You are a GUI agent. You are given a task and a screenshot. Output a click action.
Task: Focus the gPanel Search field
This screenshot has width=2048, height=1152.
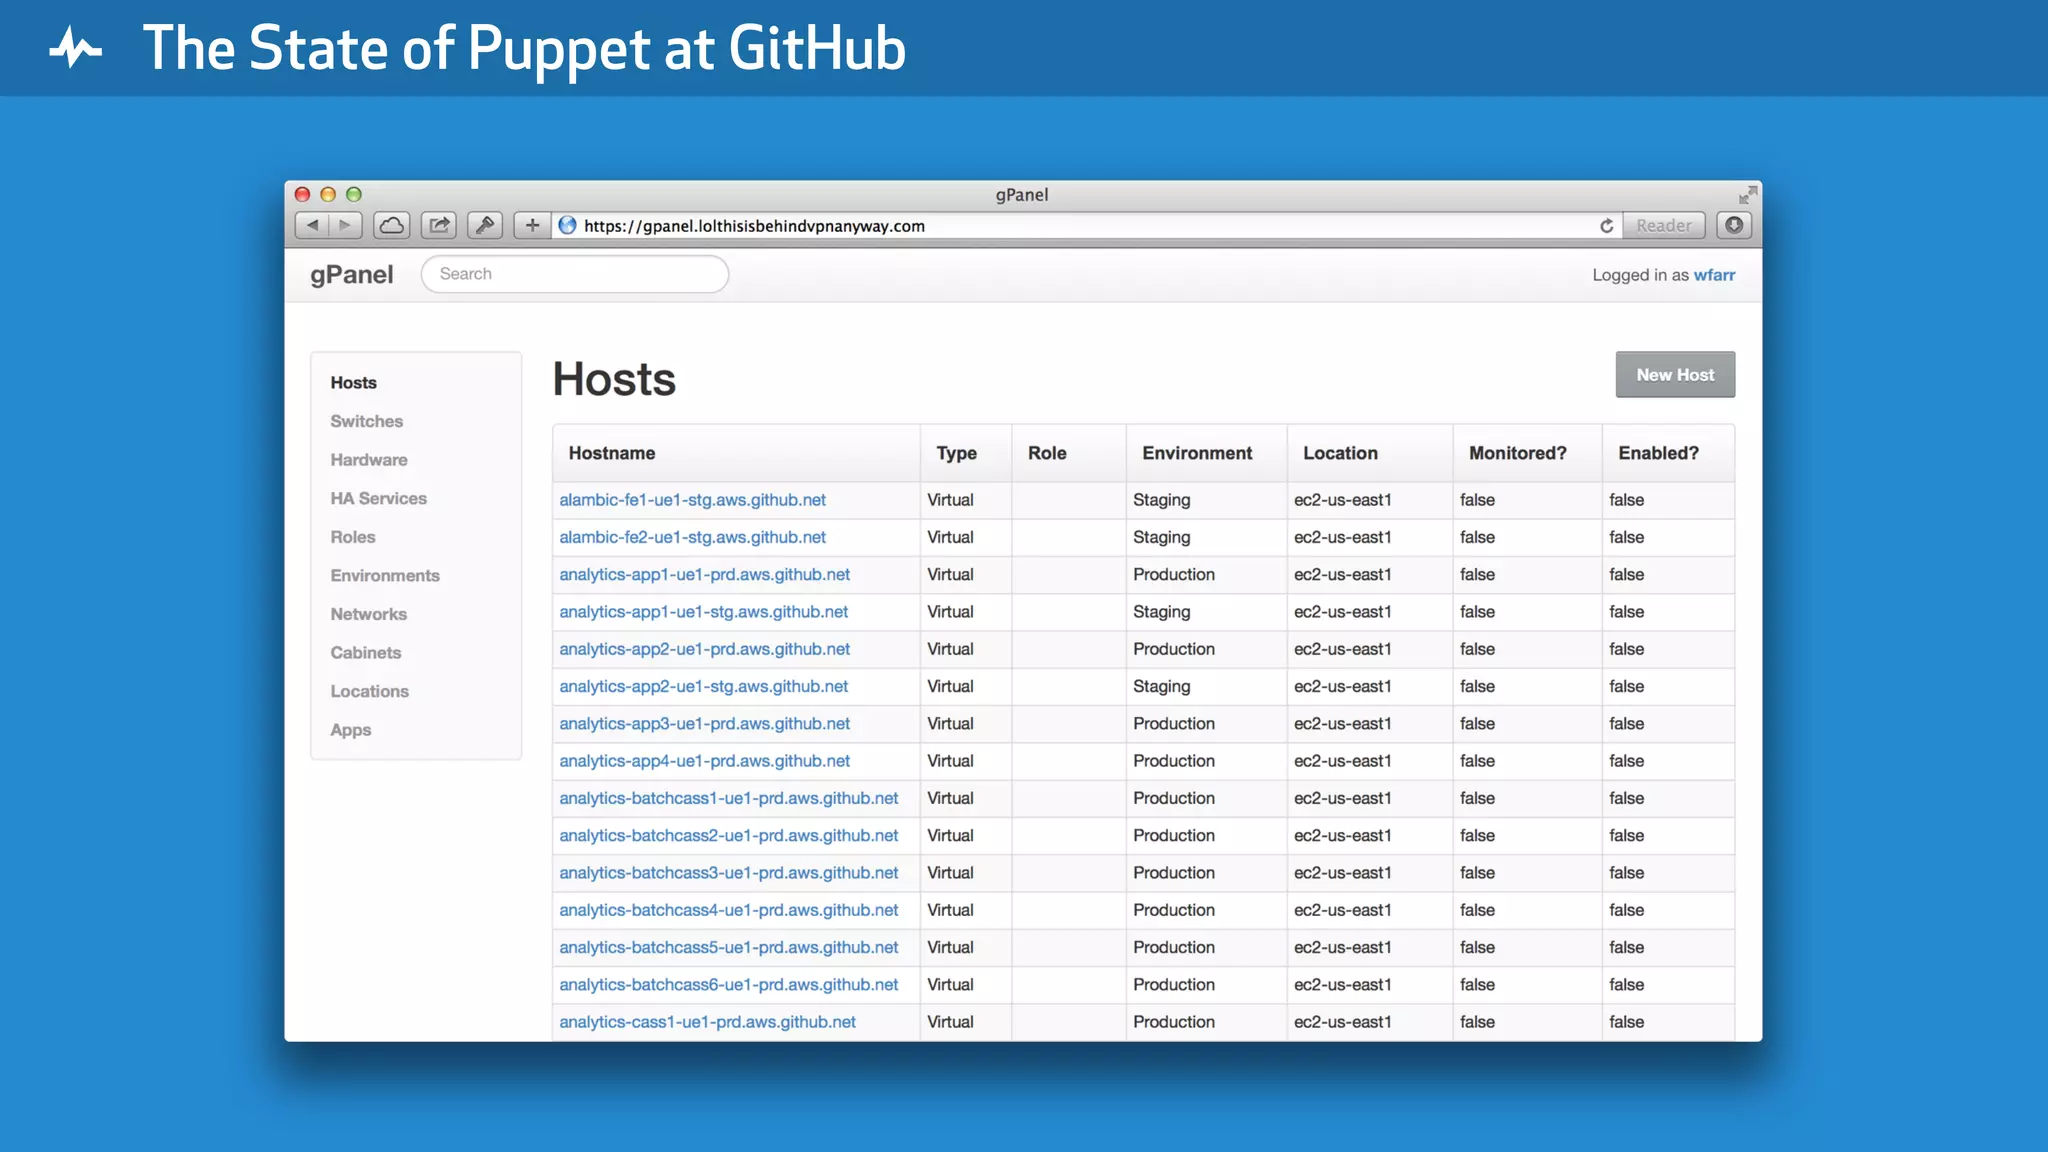(575, 274)
